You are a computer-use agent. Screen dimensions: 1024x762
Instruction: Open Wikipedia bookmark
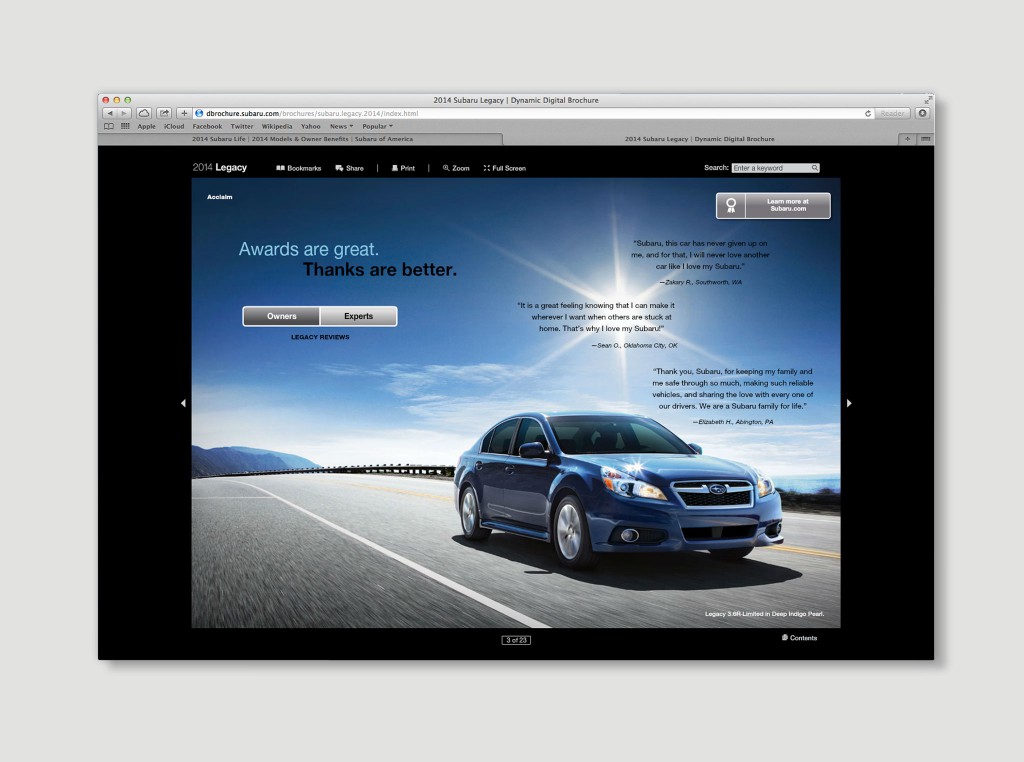click(277, 127)
